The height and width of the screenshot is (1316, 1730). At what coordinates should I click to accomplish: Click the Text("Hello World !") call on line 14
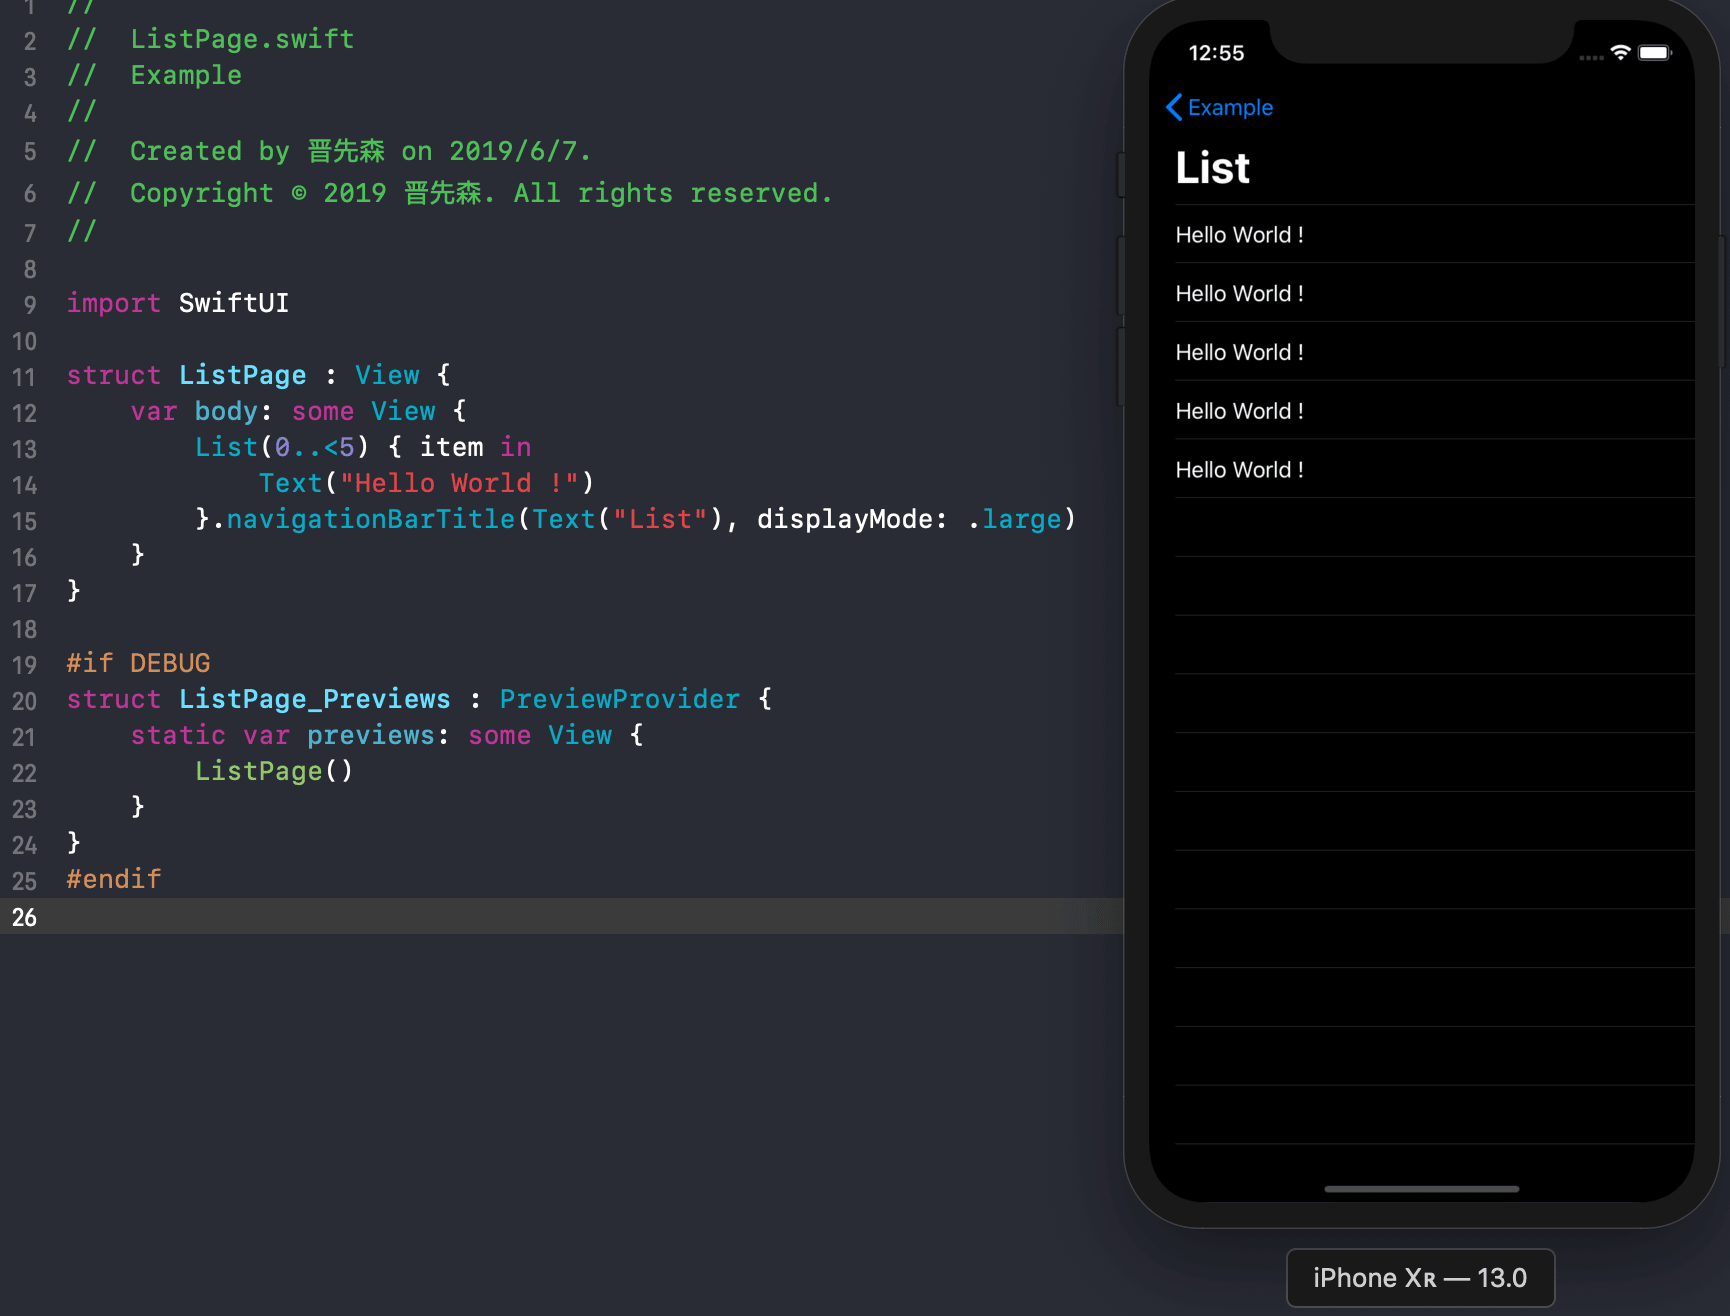point(426,483)
